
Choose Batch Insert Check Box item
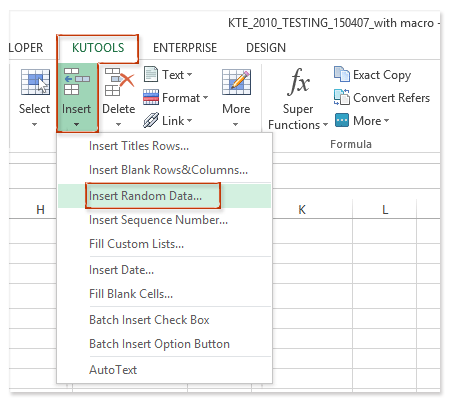pos(164,320)
